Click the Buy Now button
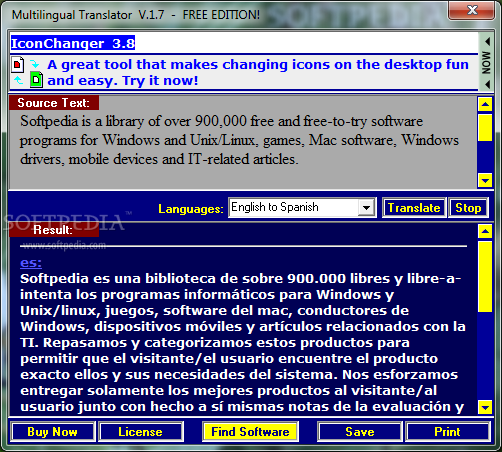 pyautogui.click(x=53, y=432)
